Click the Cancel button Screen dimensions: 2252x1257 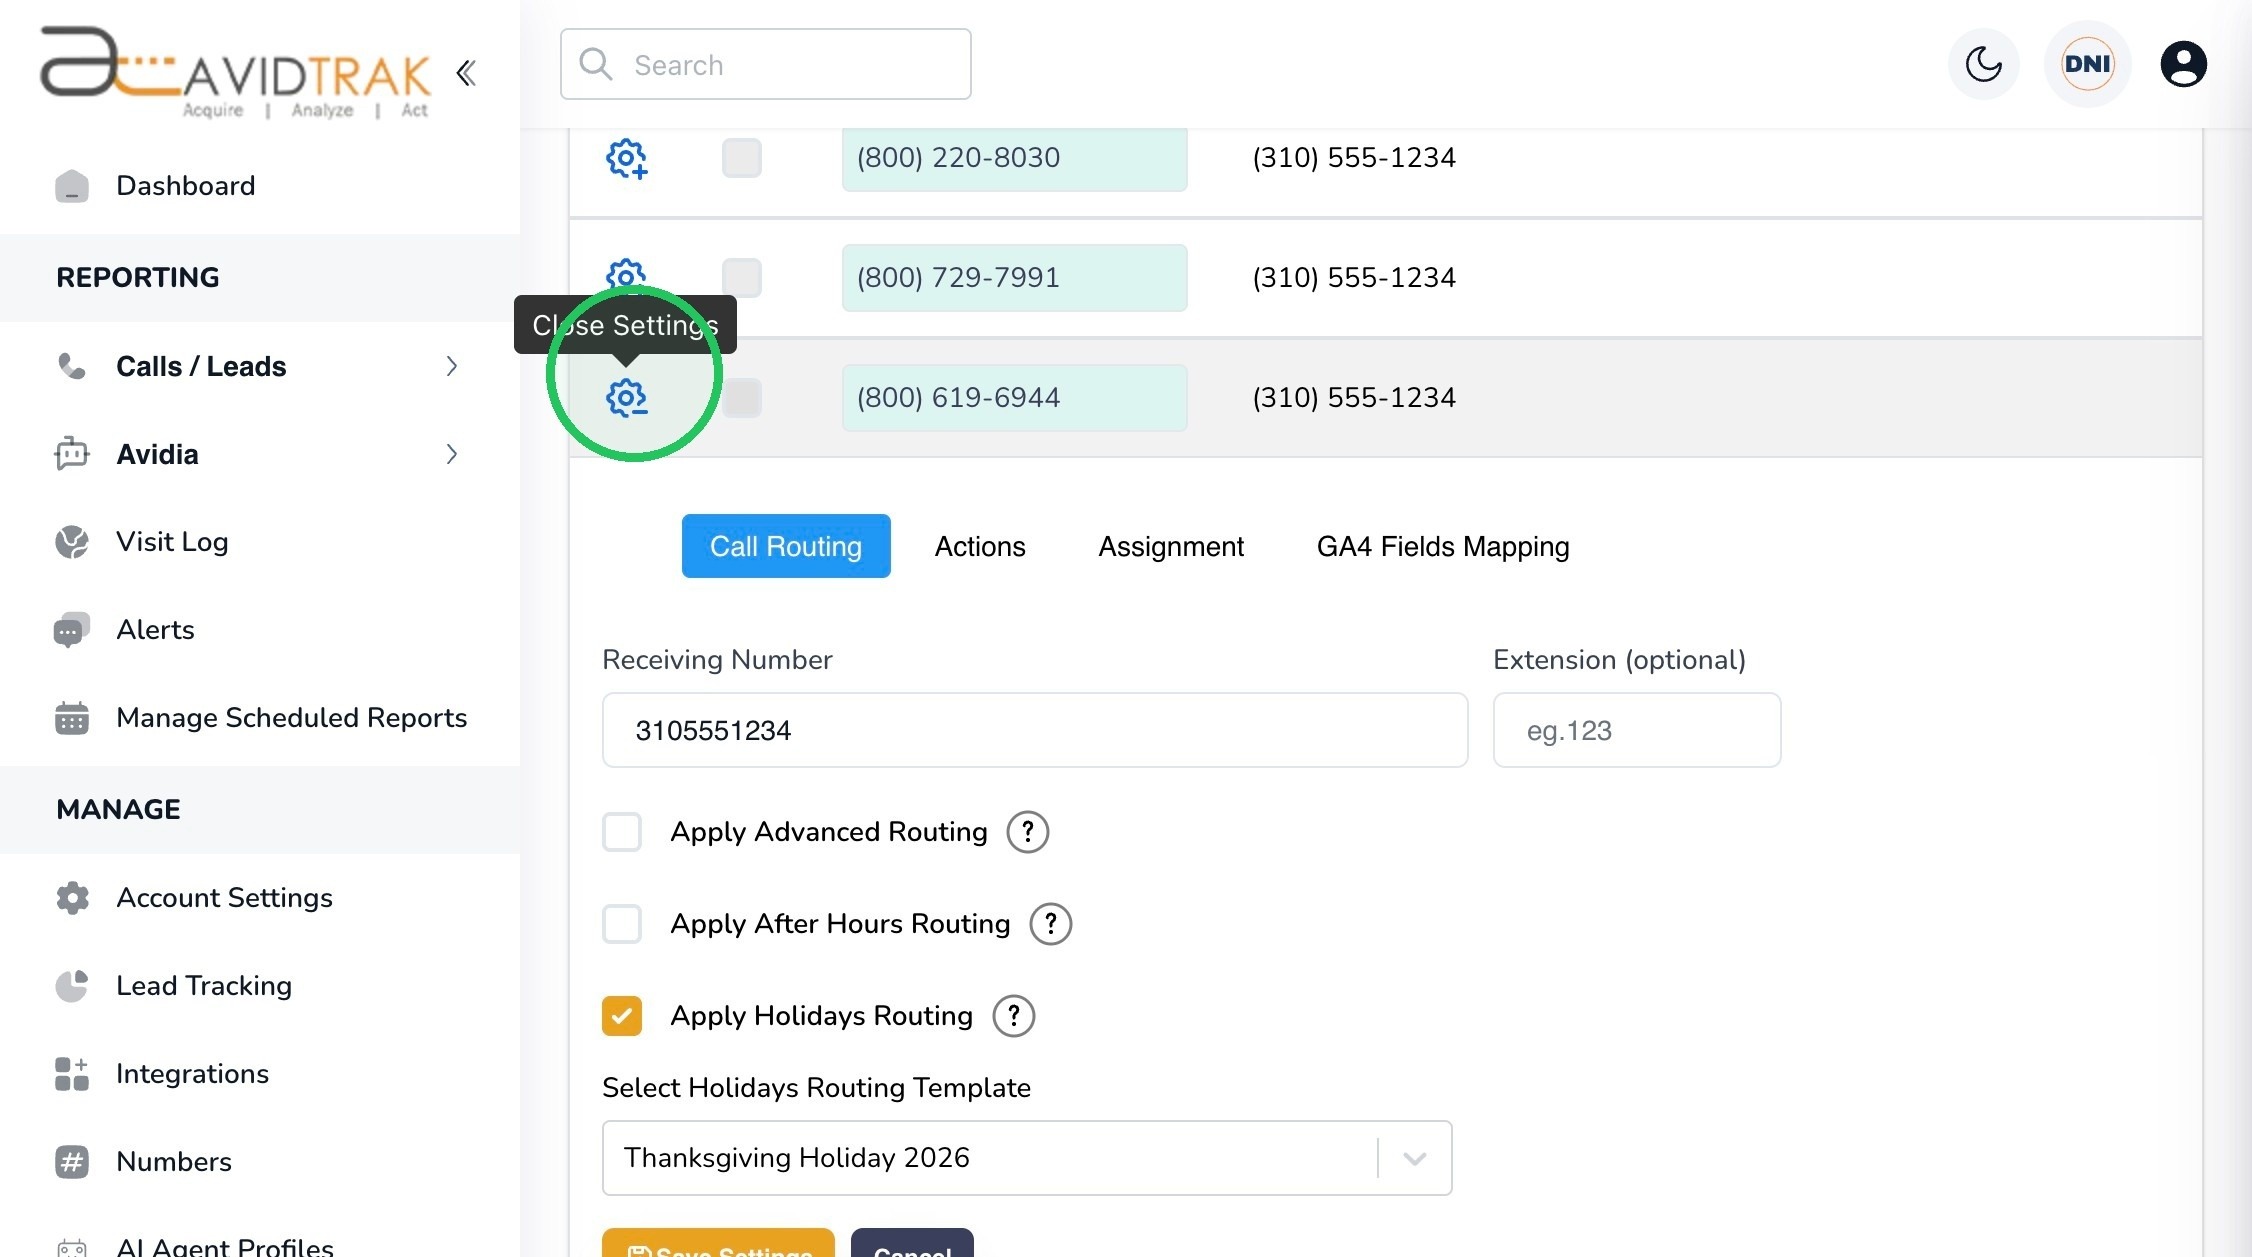click(912, 1243)
